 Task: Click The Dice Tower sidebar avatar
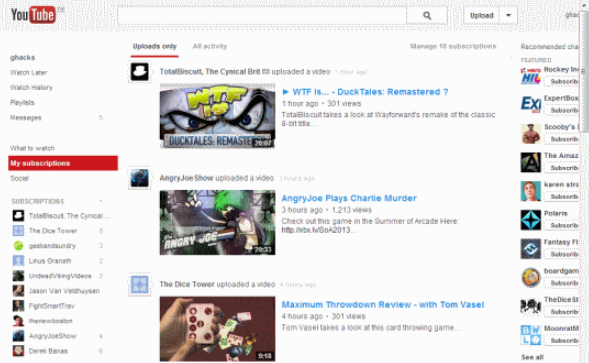[18, 230]
